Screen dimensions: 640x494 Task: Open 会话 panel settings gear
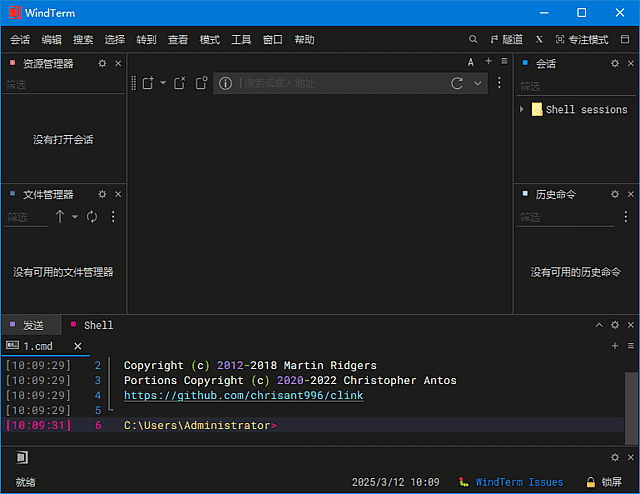(615, 63)
